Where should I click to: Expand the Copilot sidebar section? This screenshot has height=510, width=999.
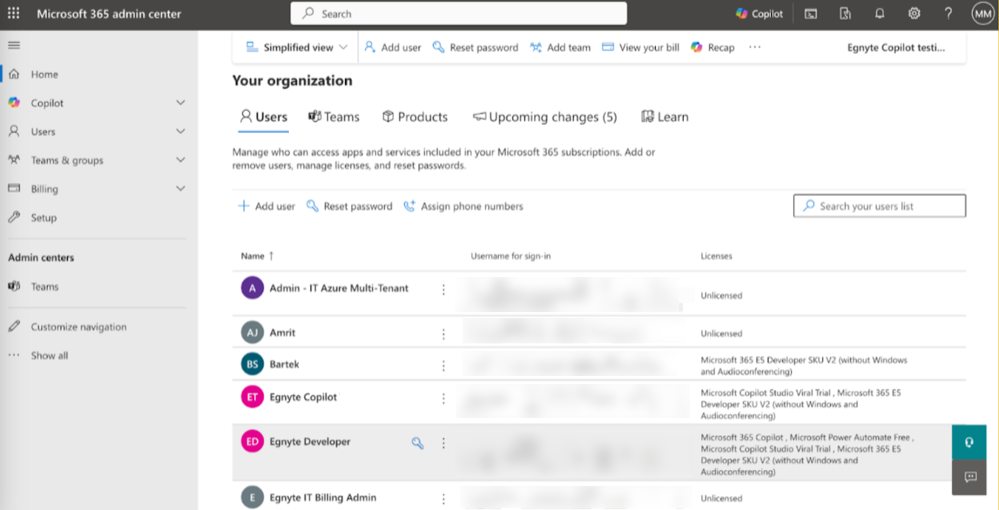[181, 103]
